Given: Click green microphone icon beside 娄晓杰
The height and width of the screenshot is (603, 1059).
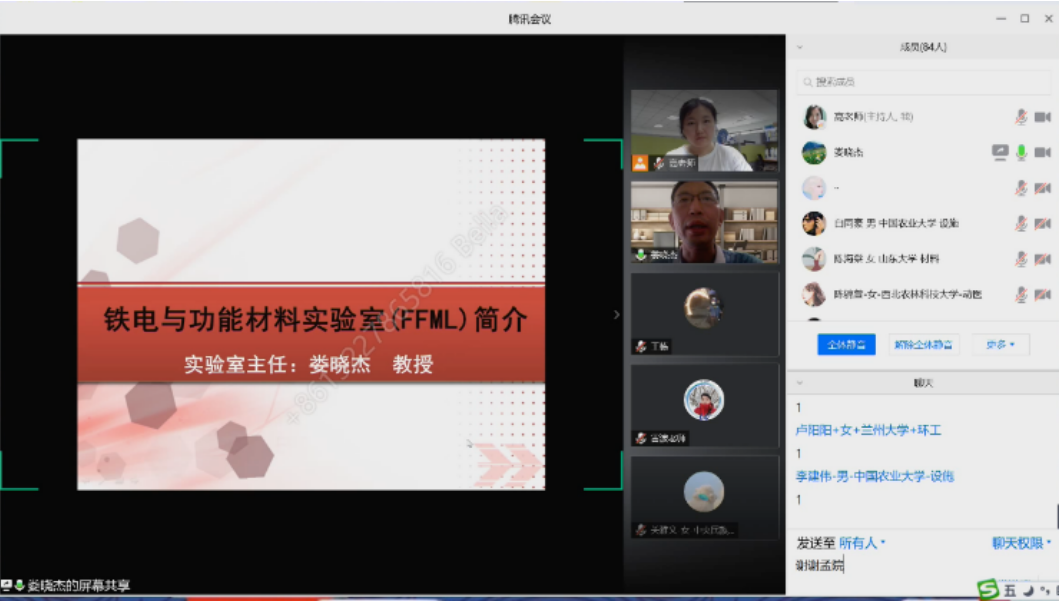Looking at the screenshot, I should tap(1021, 152).
